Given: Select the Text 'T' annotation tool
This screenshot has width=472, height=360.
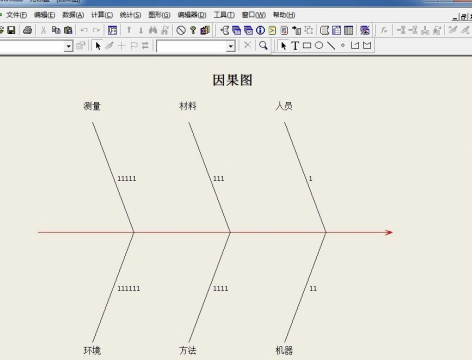Looking at the screenshot, I should click(x=295, y=46).
